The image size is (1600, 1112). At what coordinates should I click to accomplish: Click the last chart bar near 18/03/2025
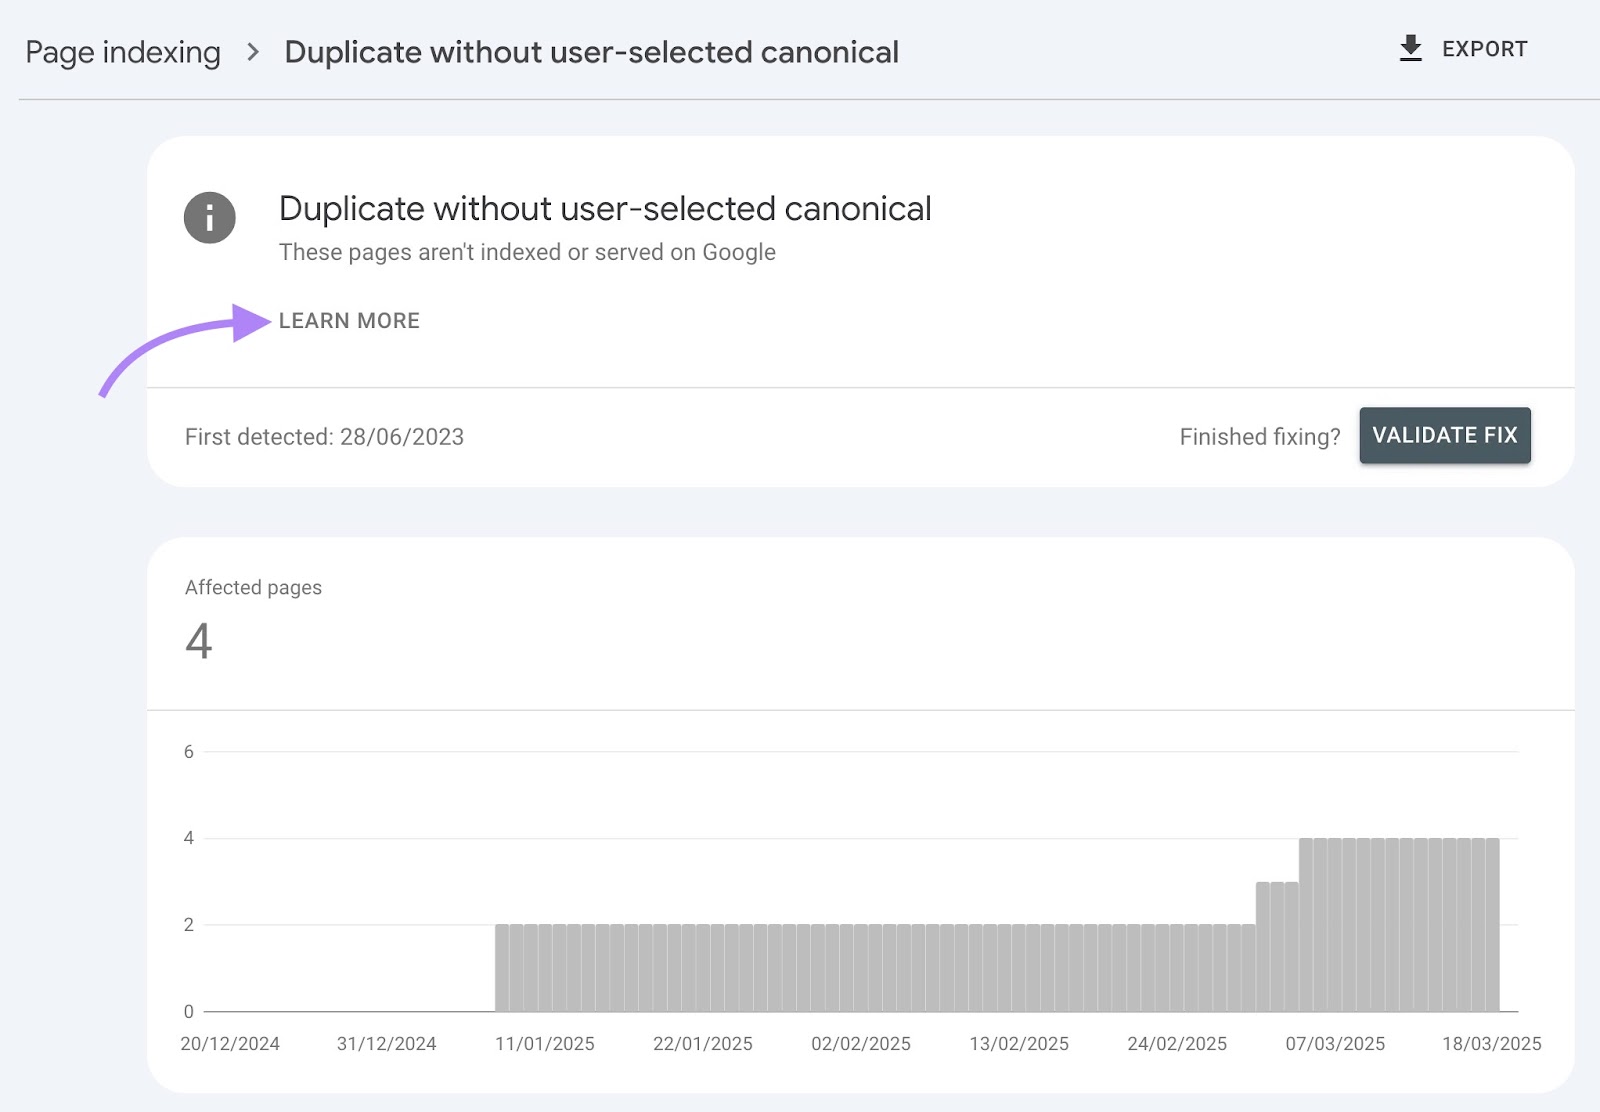click(1492, 925)
